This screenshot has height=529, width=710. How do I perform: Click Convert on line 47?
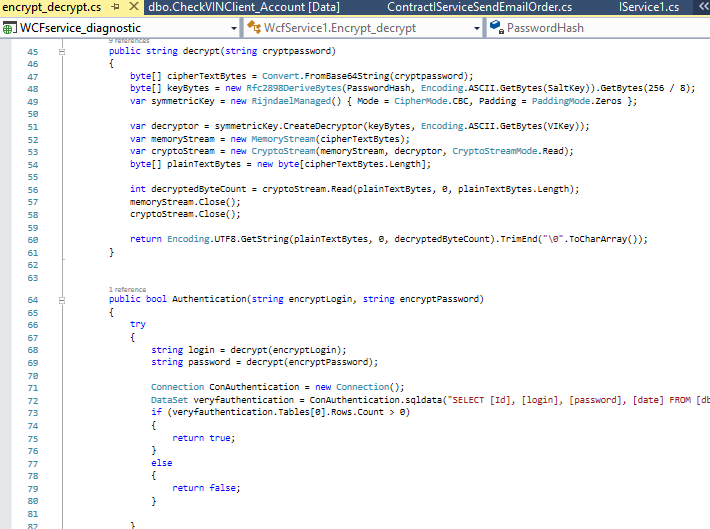click(x=280, y=76)
